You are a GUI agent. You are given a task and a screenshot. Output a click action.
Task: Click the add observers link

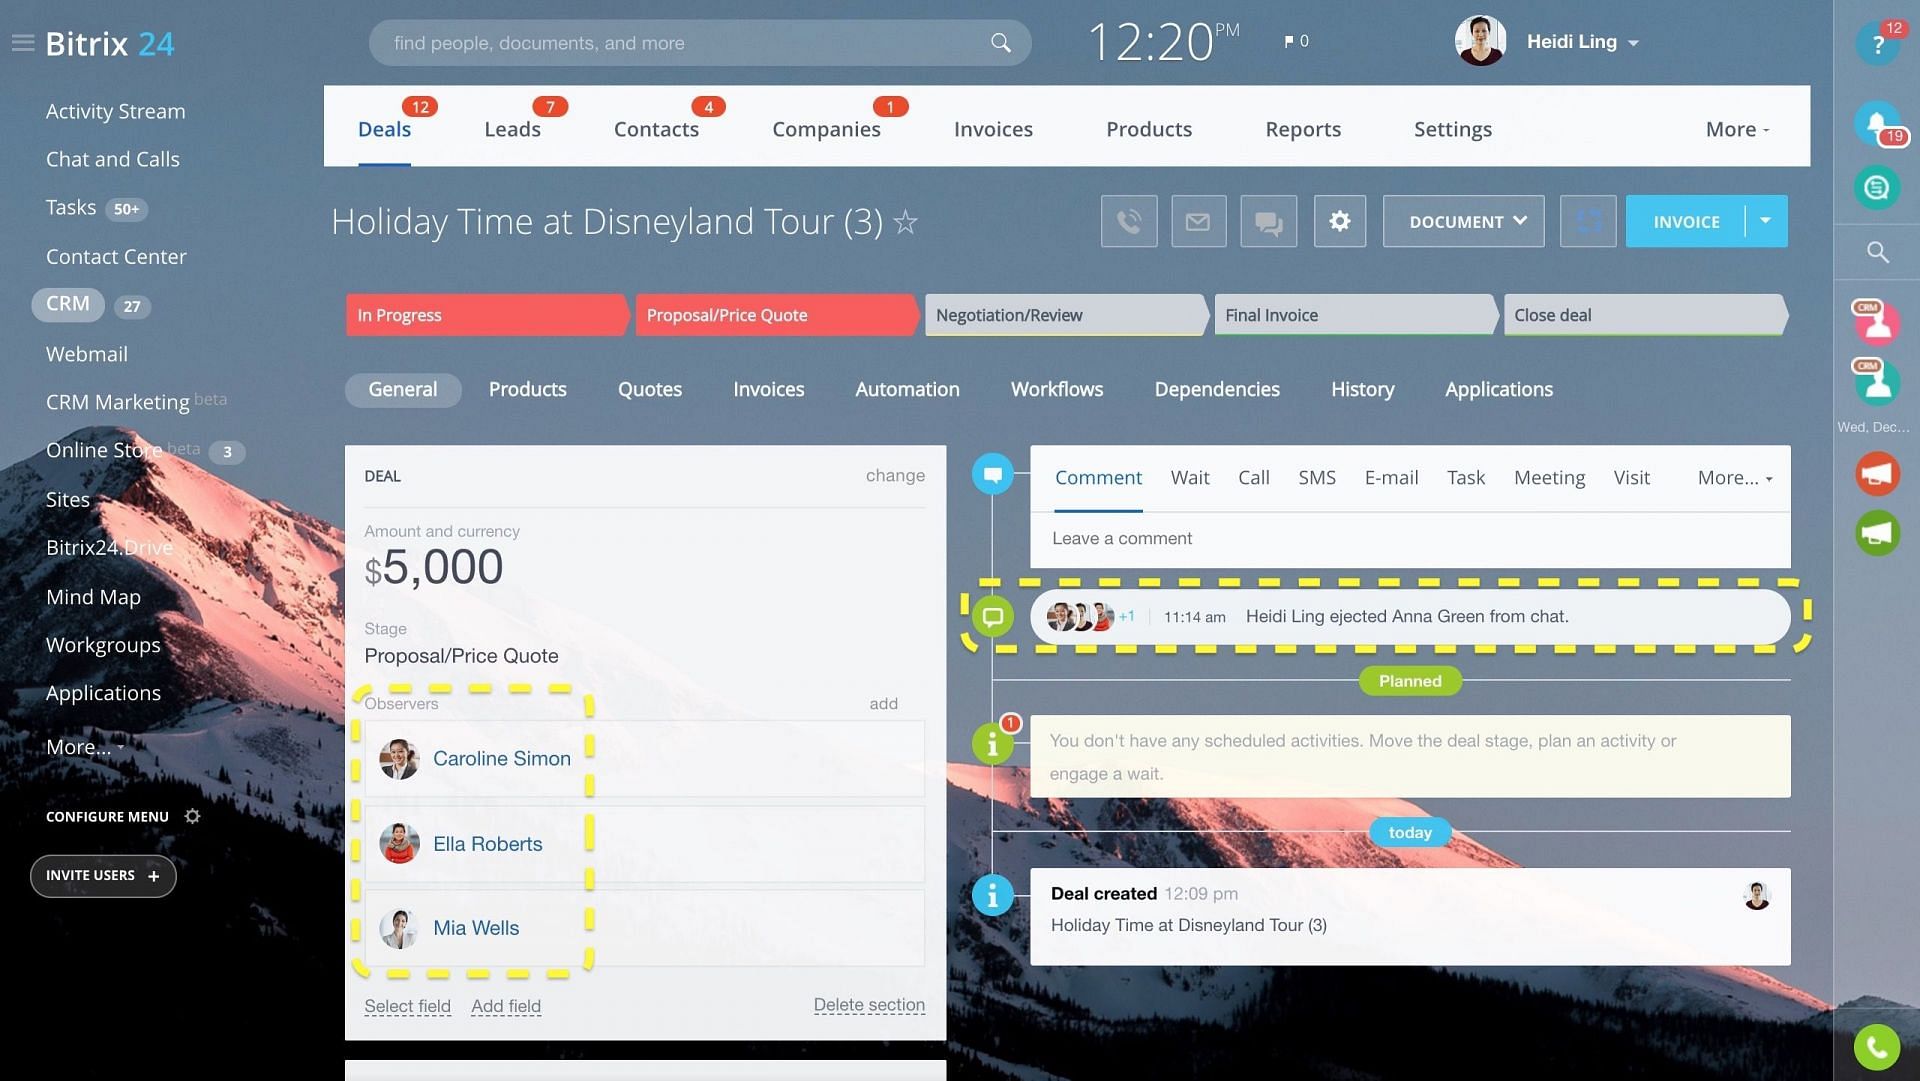coord(884,703)
